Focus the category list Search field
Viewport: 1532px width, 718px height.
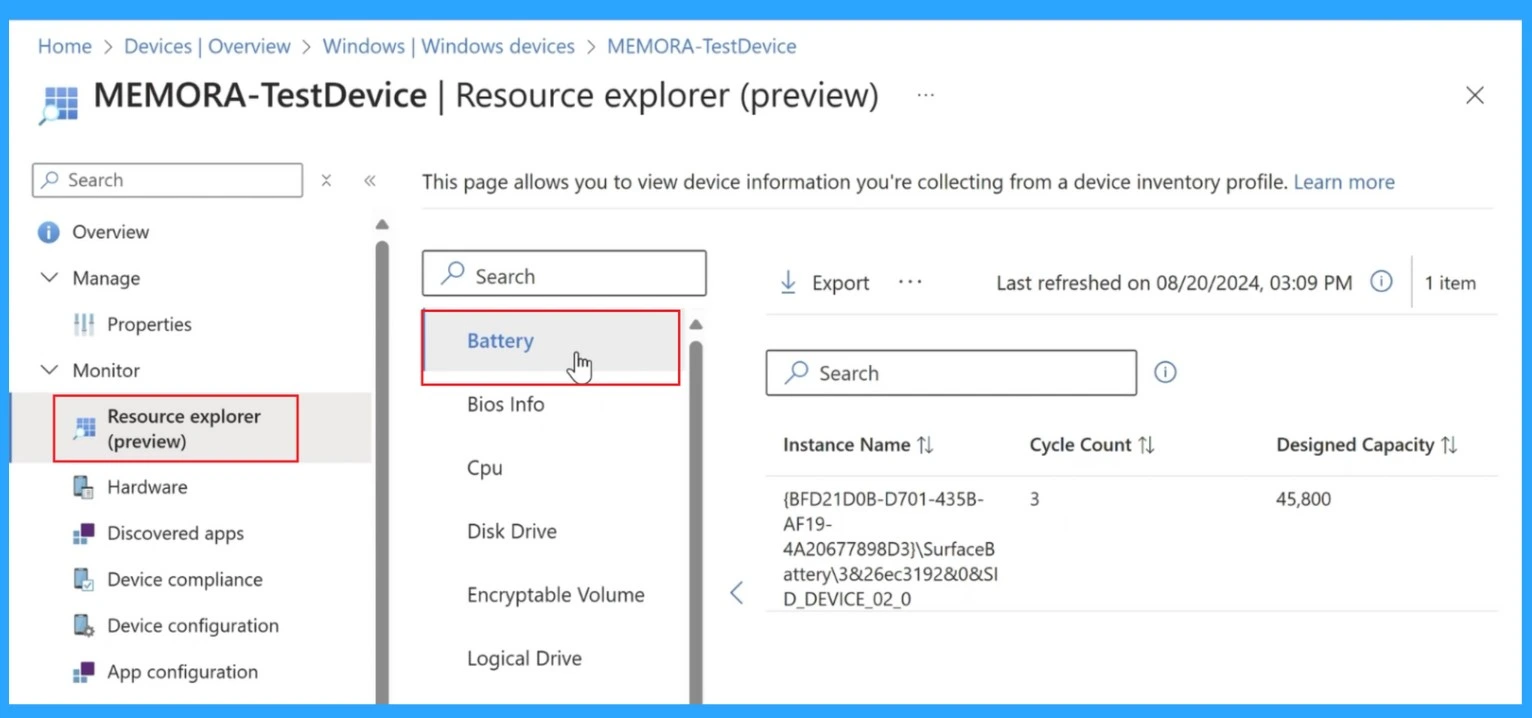(564, 273)
